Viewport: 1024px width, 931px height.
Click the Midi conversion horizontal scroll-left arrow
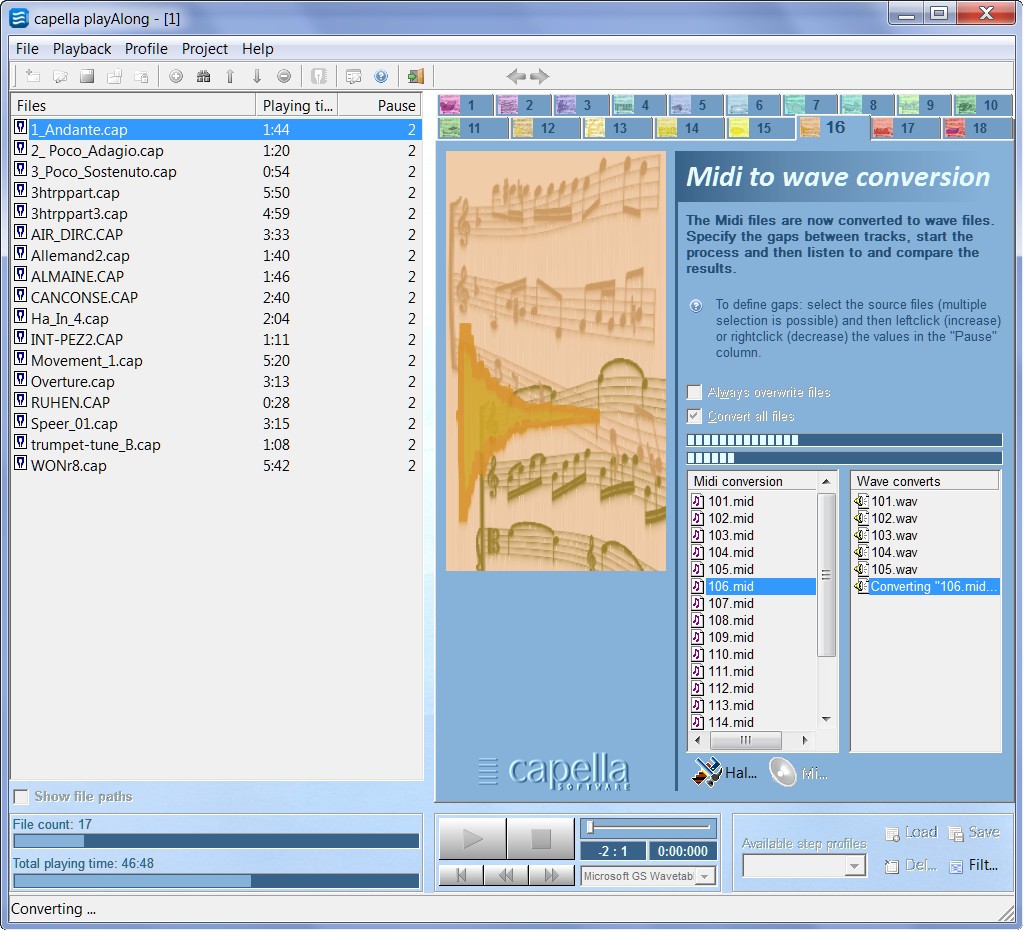[x=698, y=740]
